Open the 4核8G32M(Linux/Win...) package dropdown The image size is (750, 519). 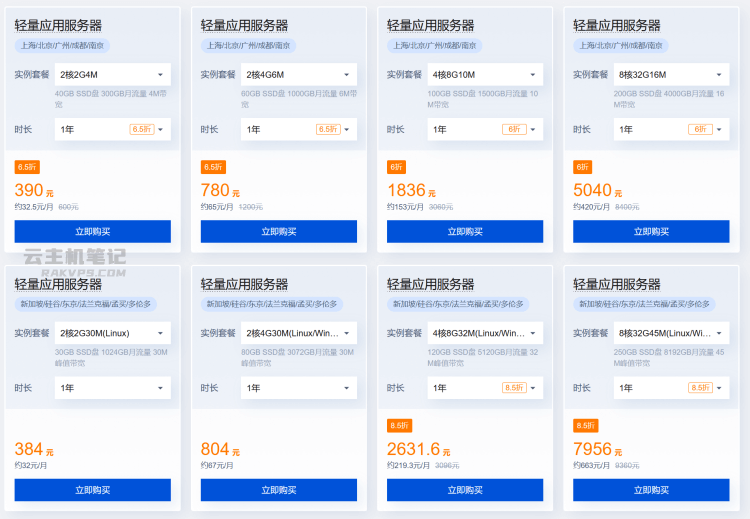click(485, 333)
